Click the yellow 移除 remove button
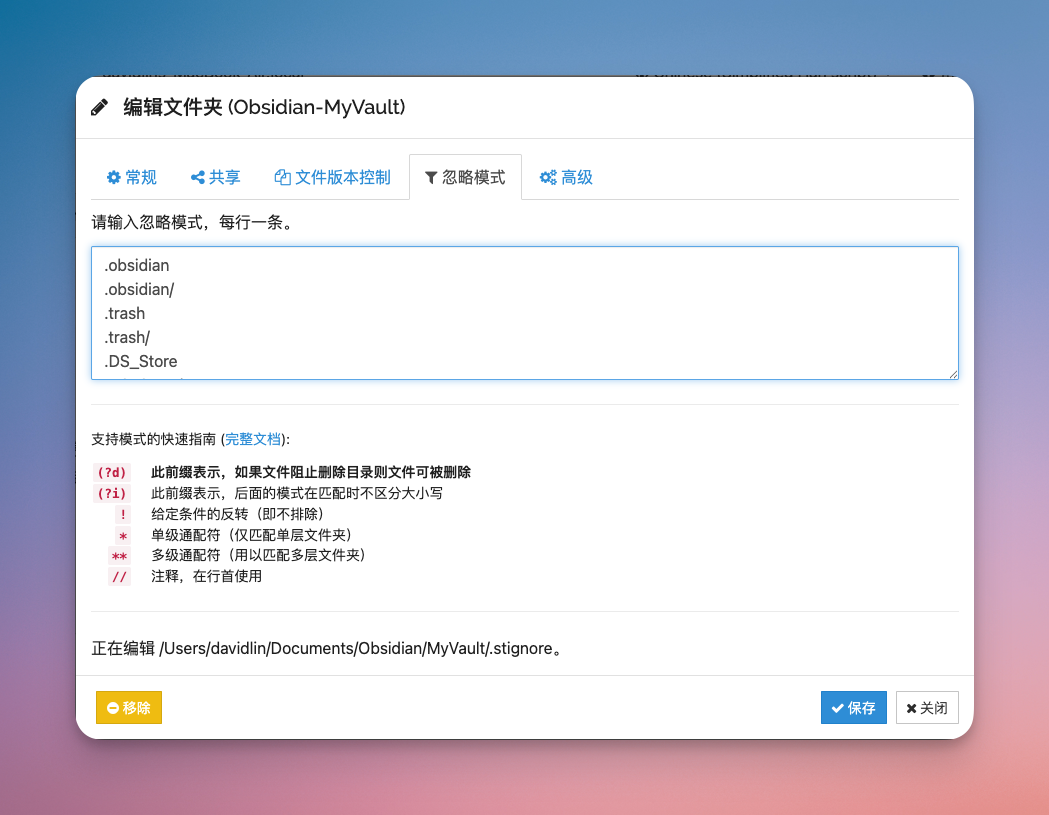 (129, 707)
